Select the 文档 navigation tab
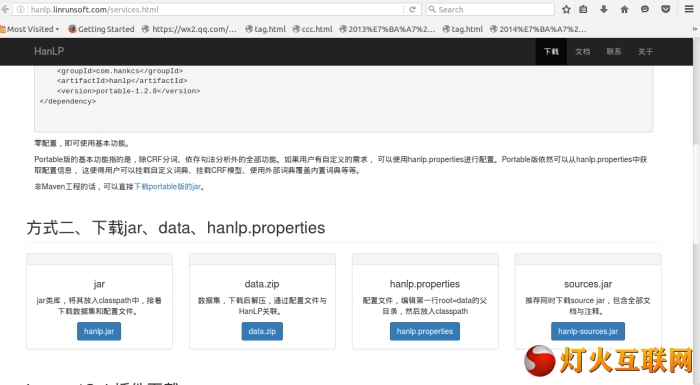This screenshot has width=700, height=385. 582,52
